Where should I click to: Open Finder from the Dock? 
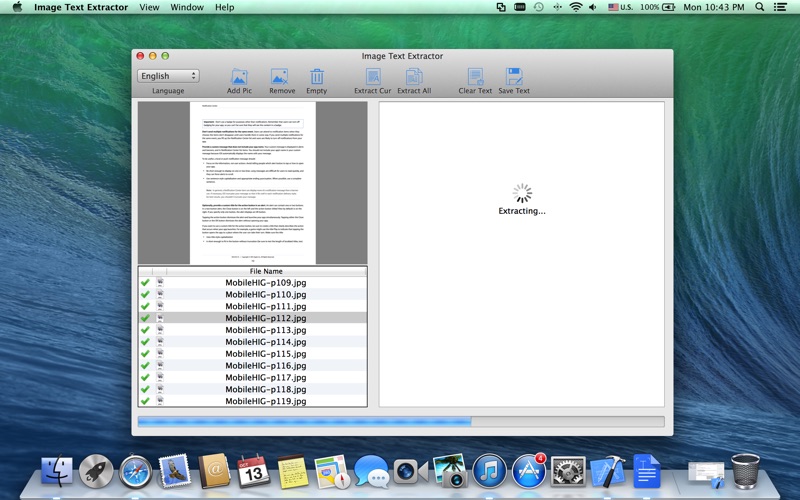[x=57, y=471]
